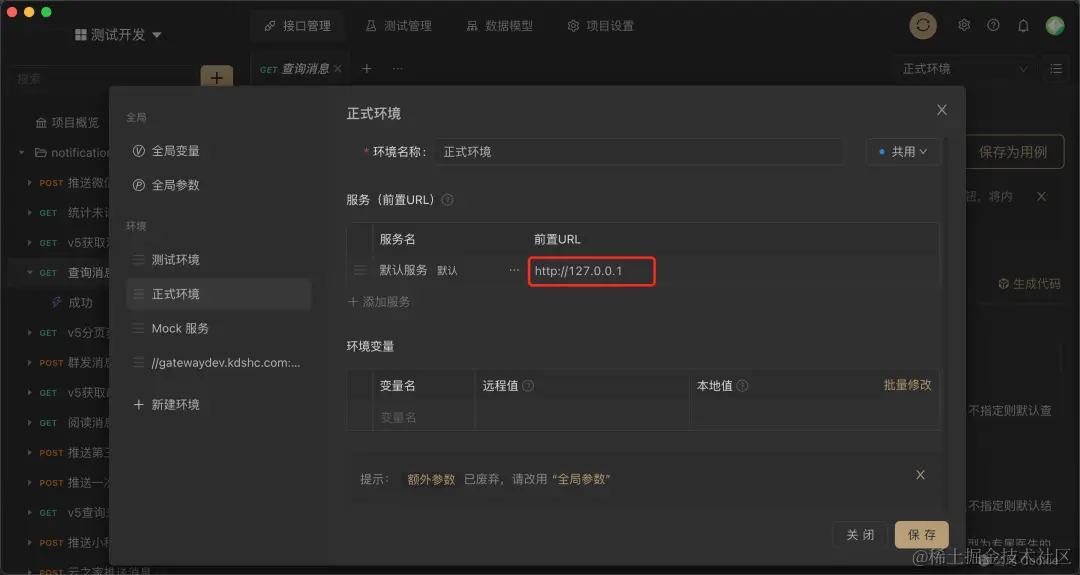Click the 默认服务 service name cell
The height and width of the screenshot is (575, 1080).
click(x=404, y=270)
